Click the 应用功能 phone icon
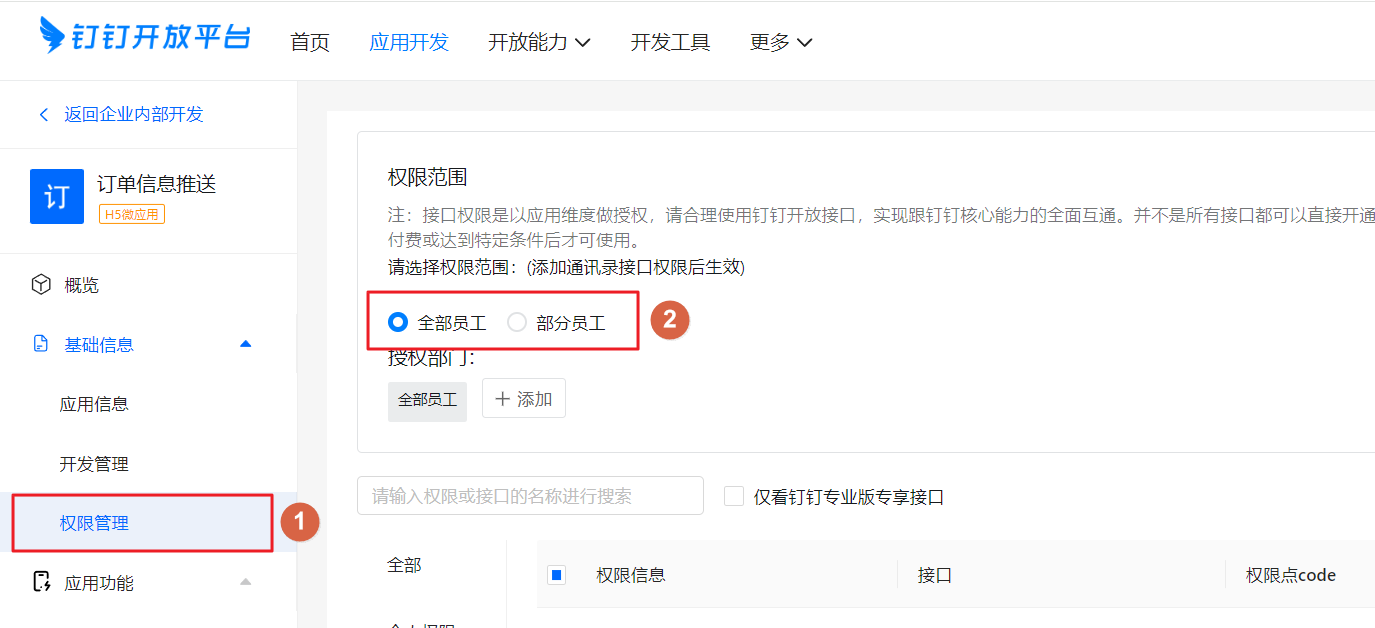1375x628 pixels. (41, 582)
